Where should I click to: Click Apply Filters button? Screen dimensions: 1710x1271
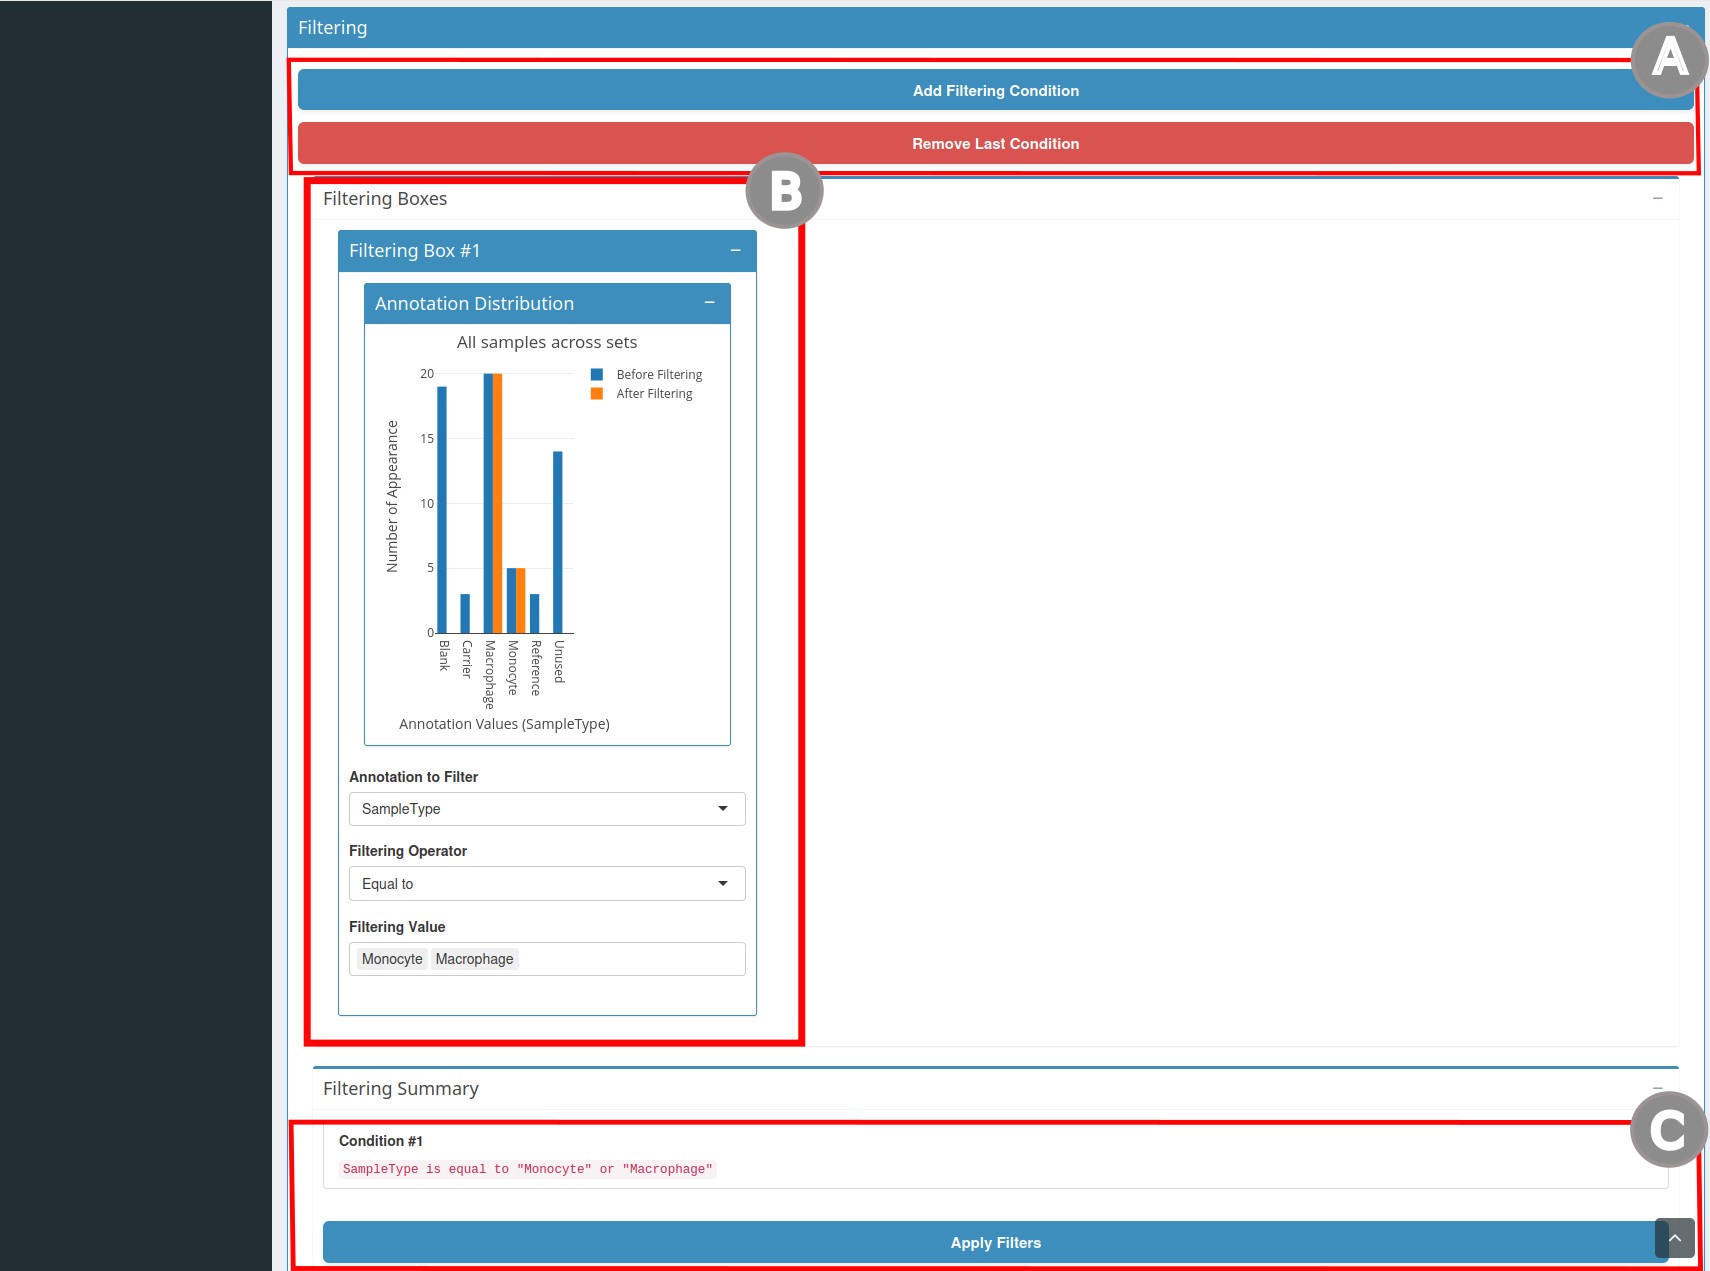[995, 1242]
